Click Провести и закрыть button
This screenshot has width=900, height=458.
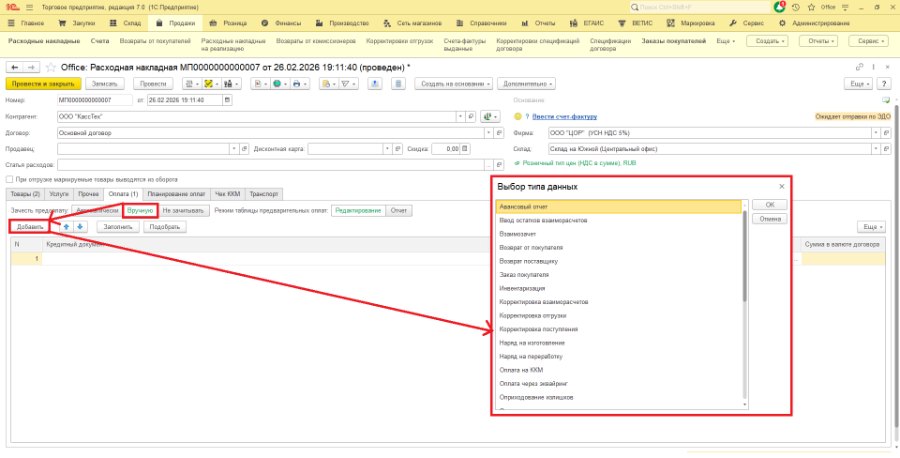click(43, 84)
